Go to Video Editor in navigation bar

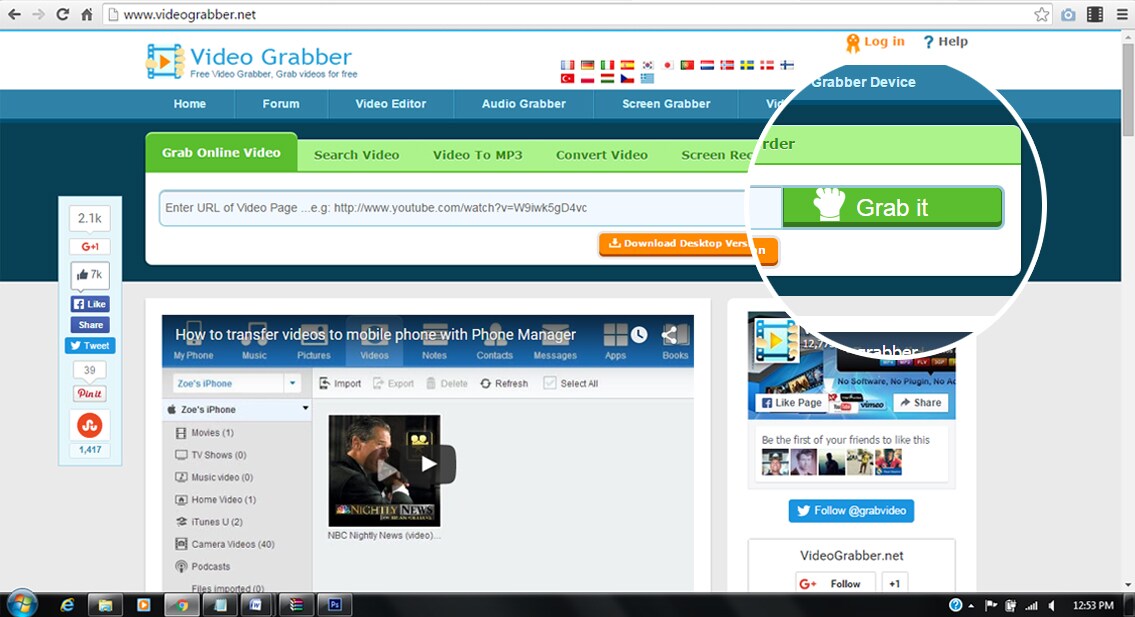pyautogui.click(x=391, y=104)
